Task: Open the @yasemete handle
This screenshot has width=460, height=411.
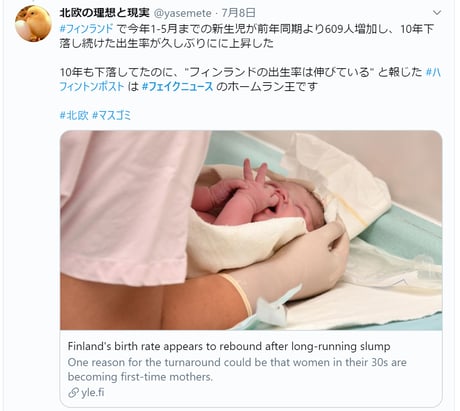Action: pos(182,13)
